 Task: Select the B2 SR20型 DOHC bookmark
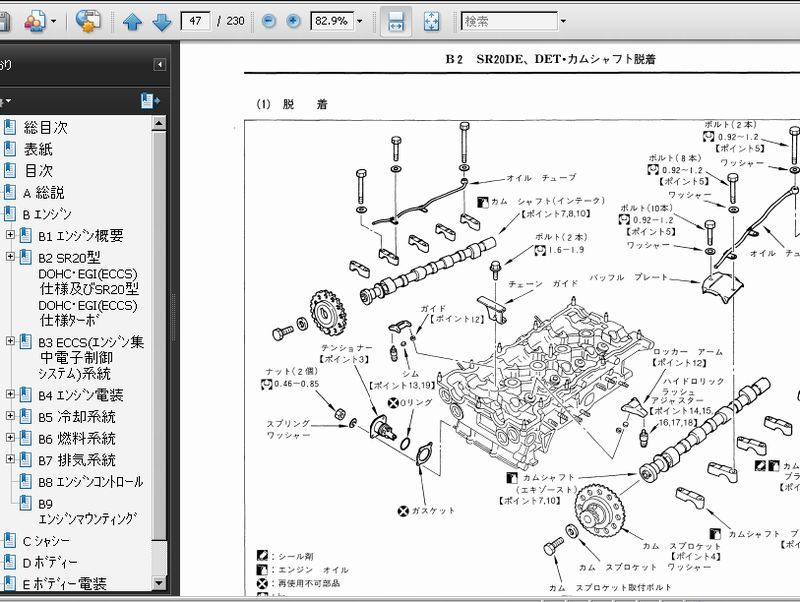click(88, 289)
